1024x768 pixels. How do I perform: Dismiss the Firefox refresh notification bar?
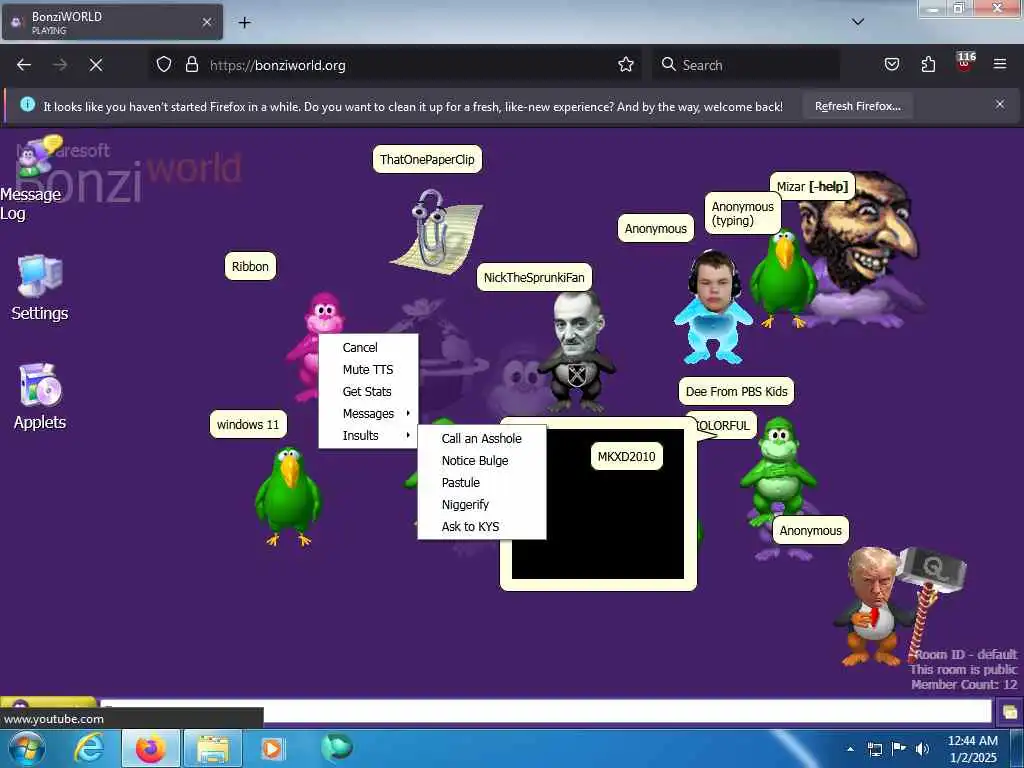(x=1000, y=104)
